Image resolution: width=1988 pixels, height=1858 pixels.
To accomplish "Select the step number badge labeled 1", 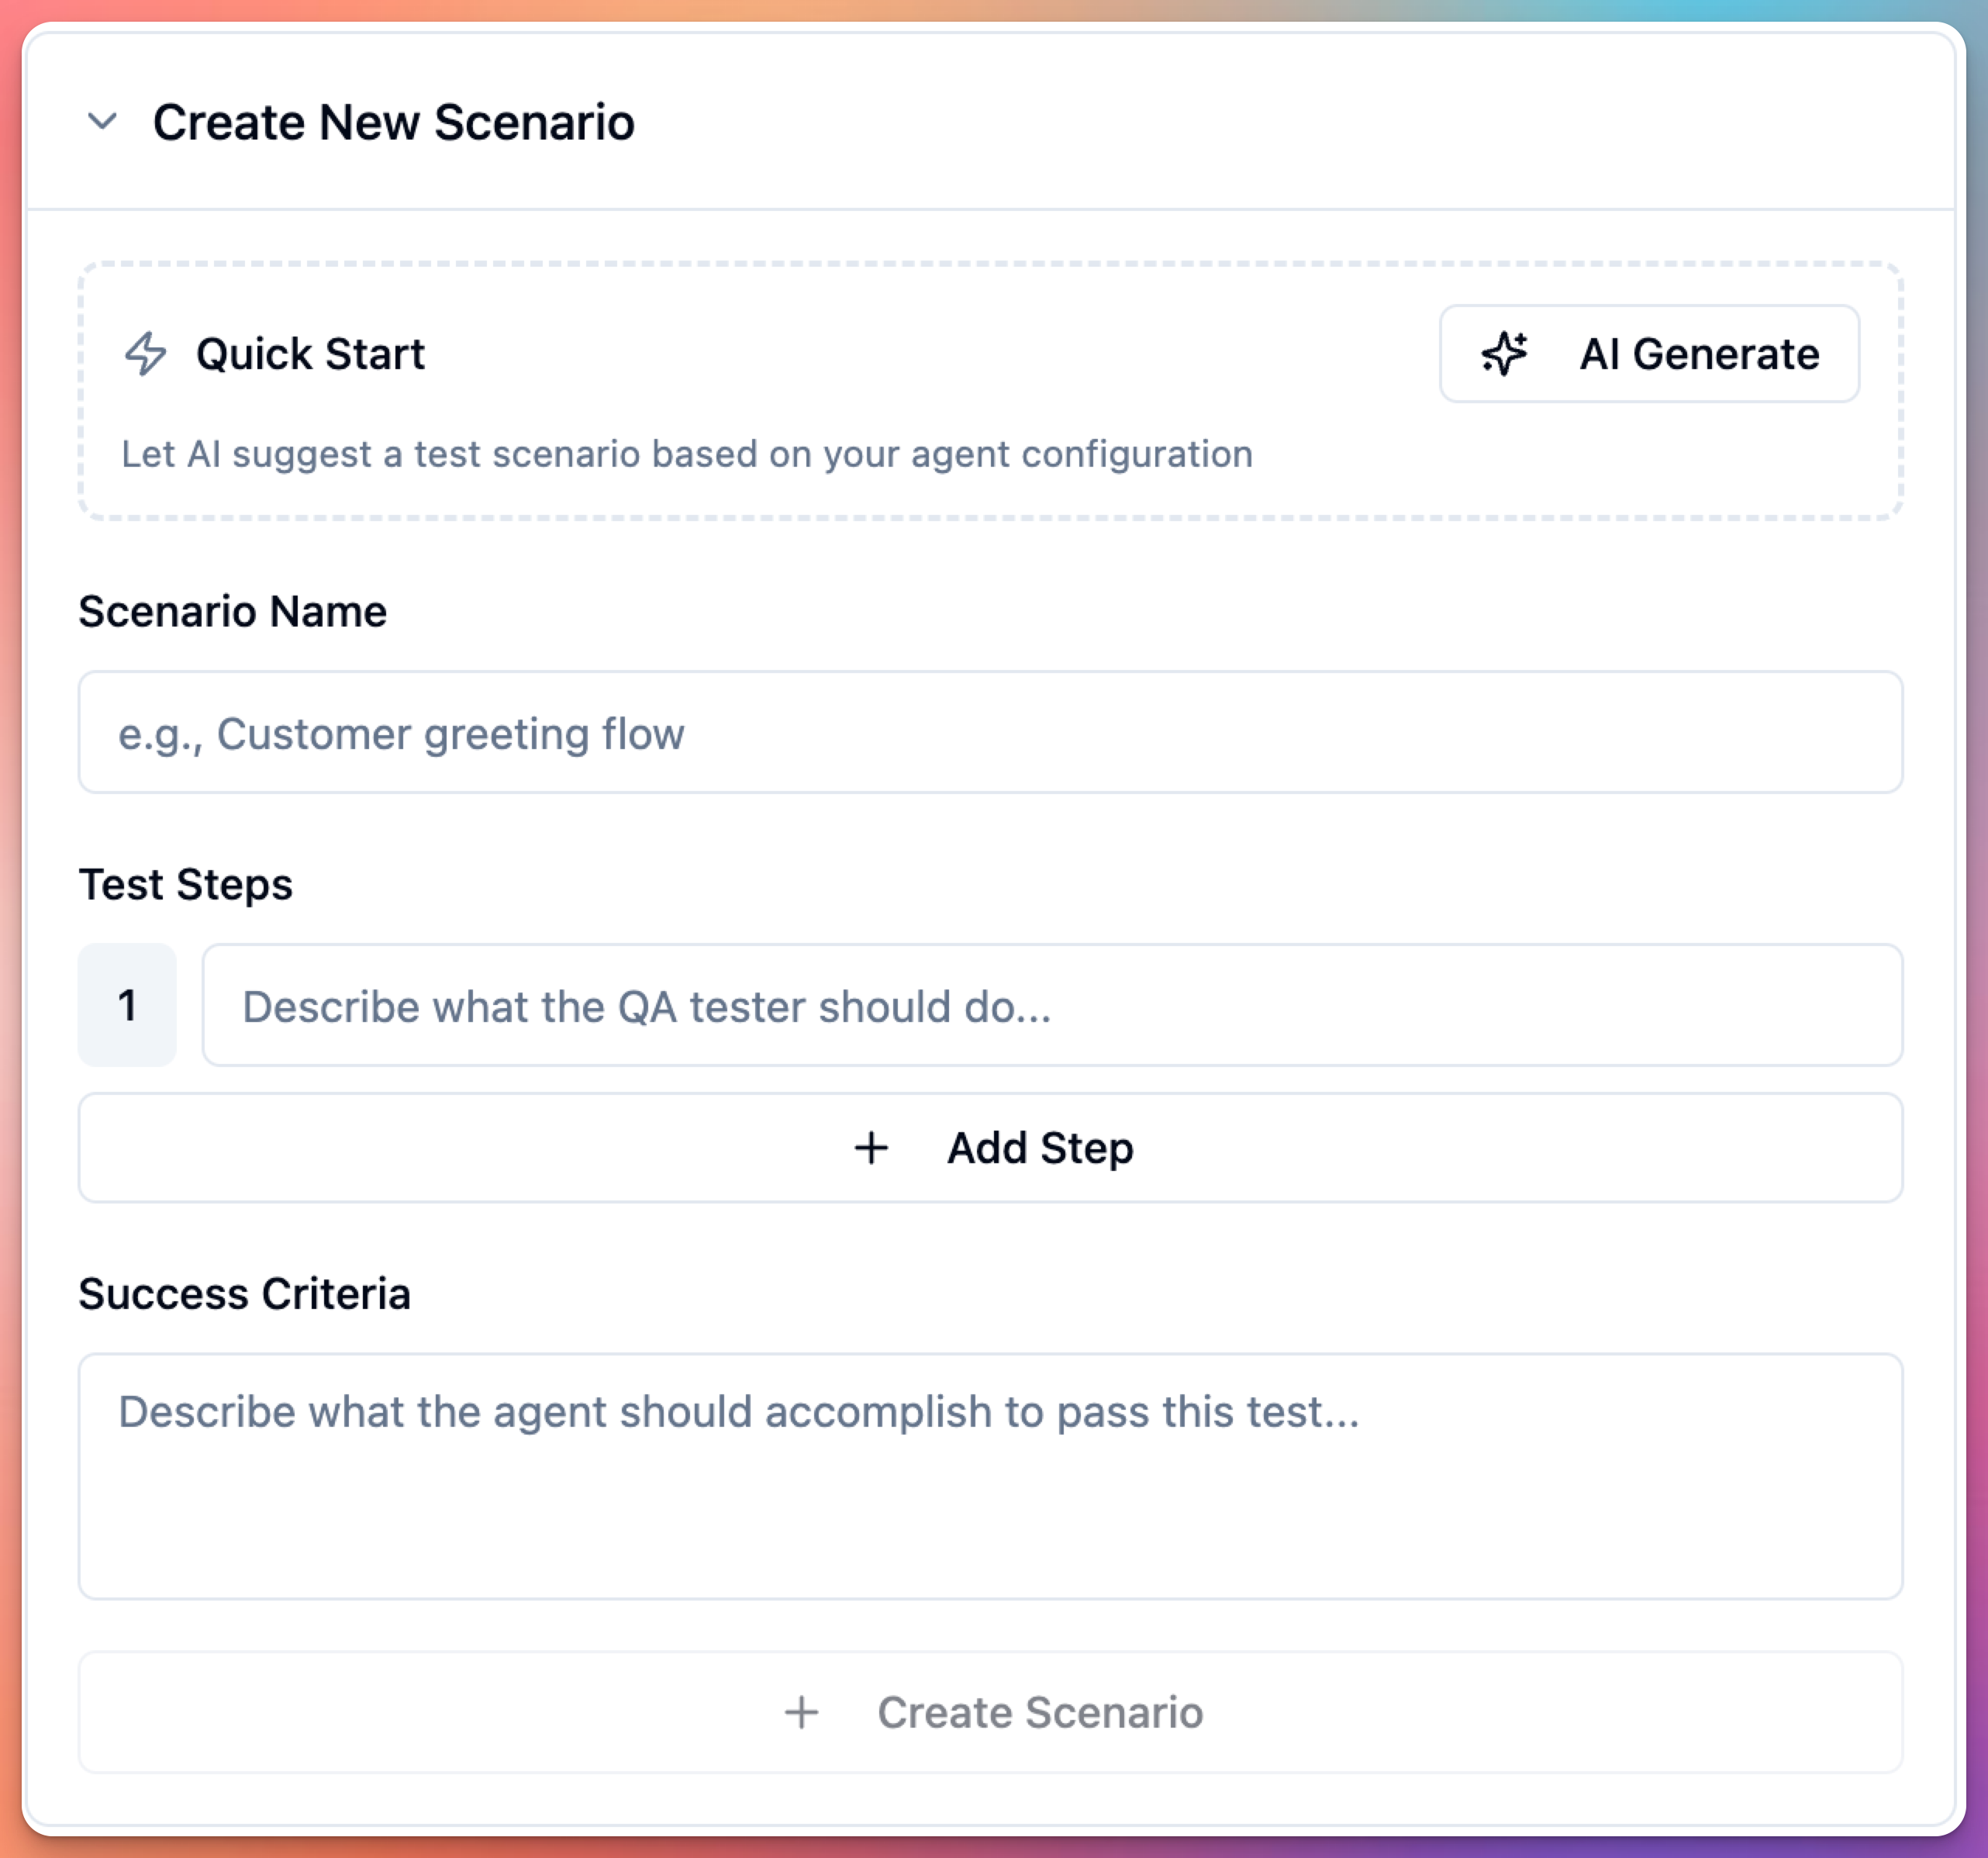I will pyautogui.click(x=127, y=1006).
